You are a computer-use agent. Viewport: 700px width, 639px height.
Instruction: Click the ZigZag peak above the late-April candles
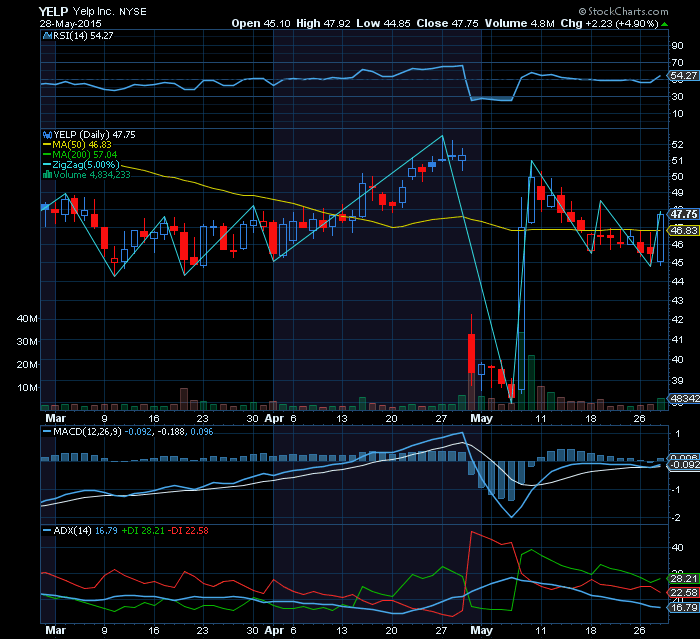click(x=442, y=136)
